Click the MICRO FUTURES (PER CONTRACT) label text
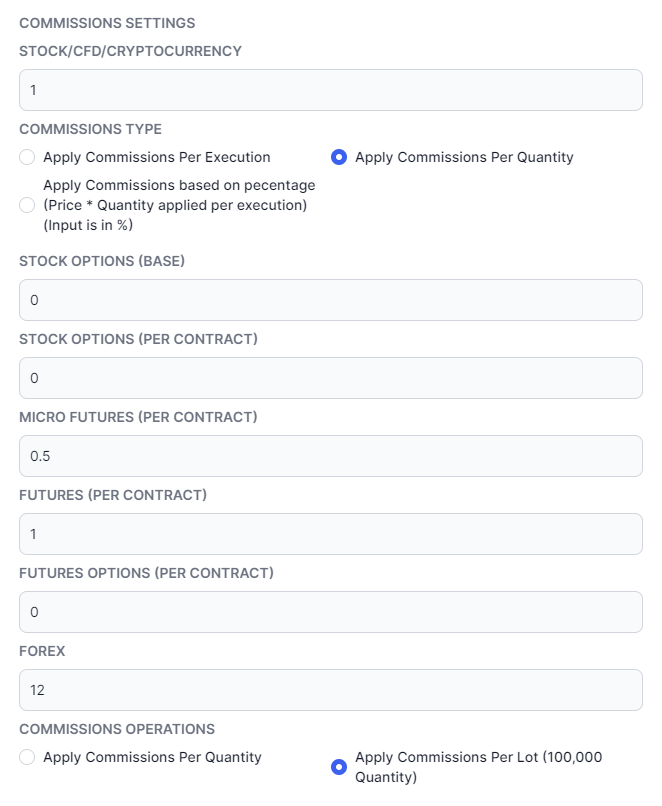 tap(138, 417)
